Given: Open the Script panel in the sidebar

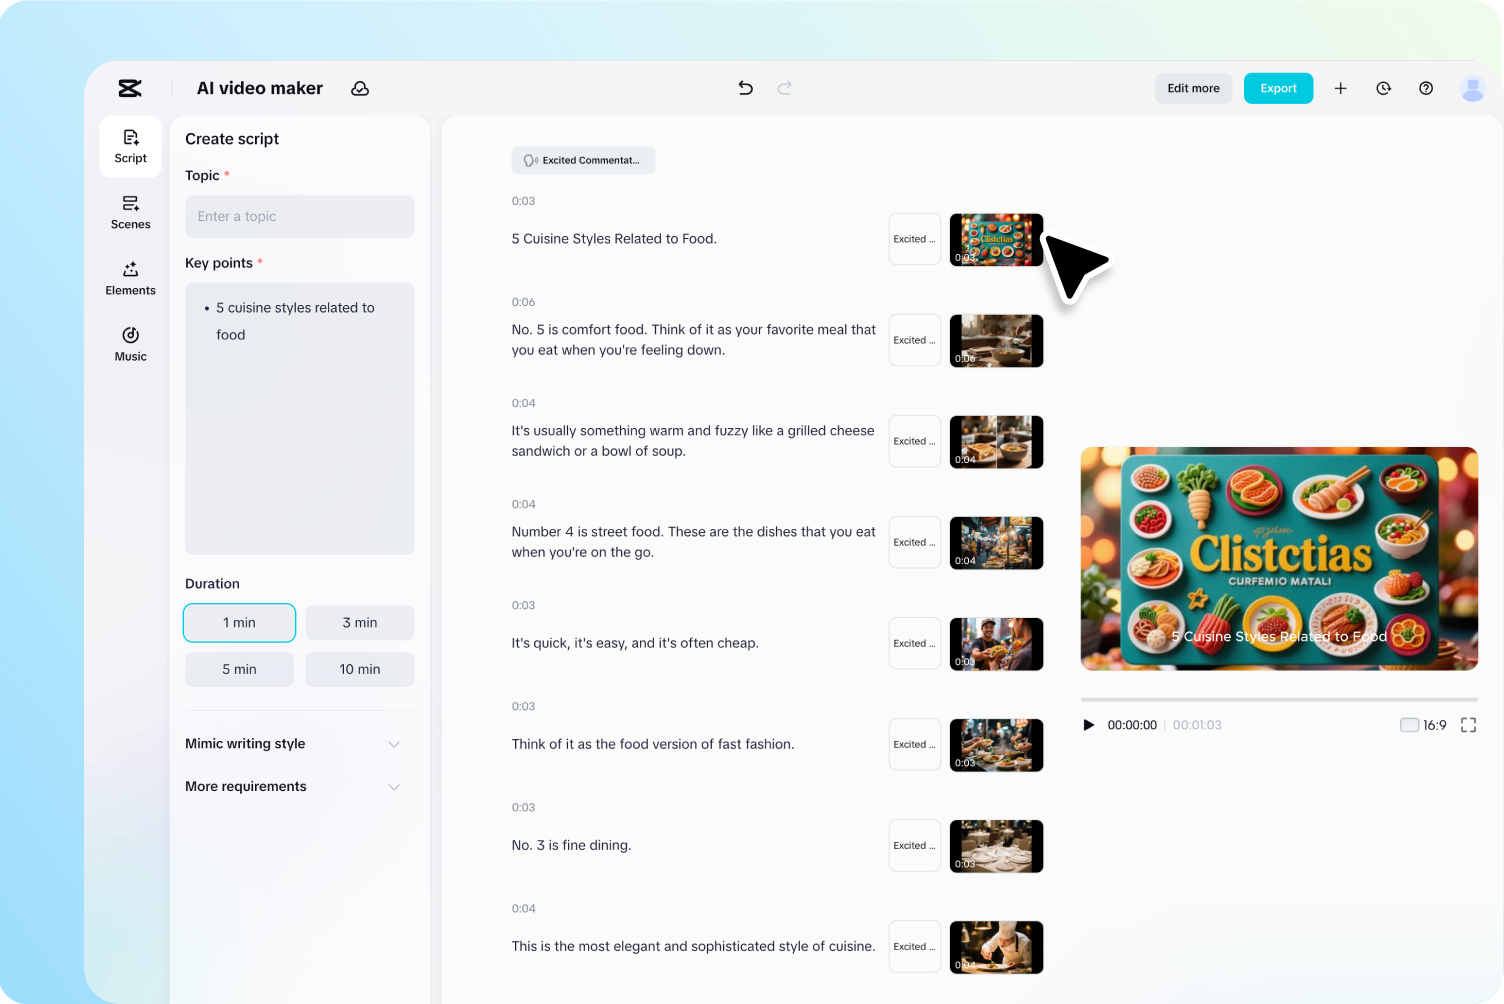Looking at the screenshot, I should (x=130, y=146).
